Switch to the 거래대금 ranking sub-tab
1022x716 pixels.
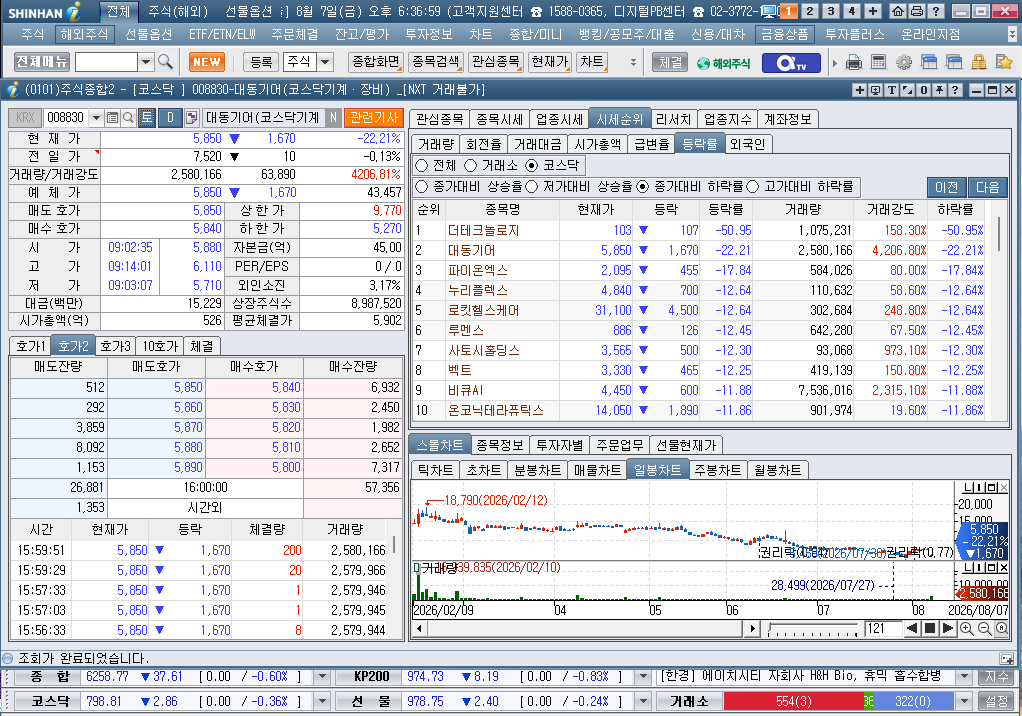click(537, 144)
